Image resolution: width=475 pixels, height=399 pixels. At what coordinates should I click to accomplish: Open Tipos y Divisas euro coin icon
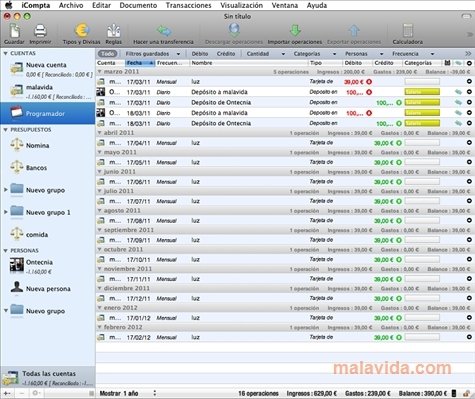(x=82, y=31)
